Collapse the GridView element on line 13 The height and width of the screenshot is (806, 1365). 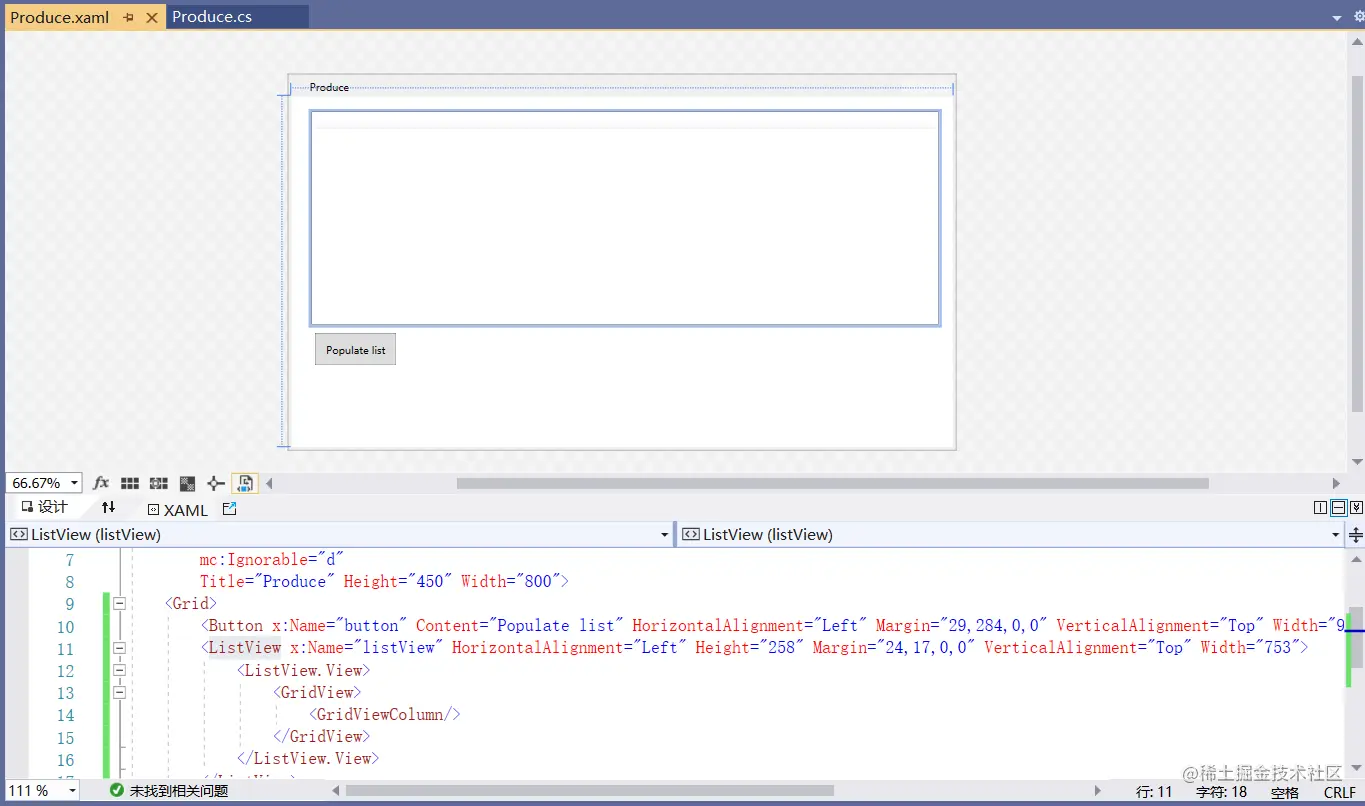pyautogui.click(x=120, y=692)
